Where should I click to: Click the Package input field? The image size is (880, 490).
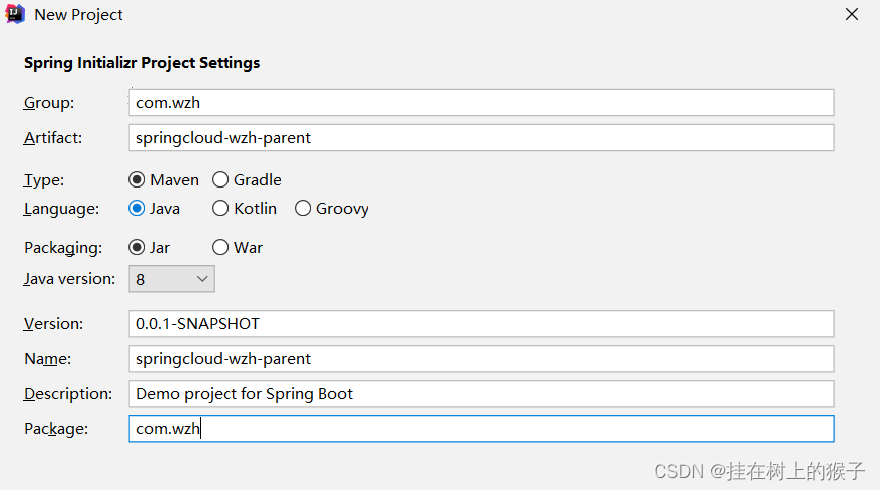click(x=481, y=429)
